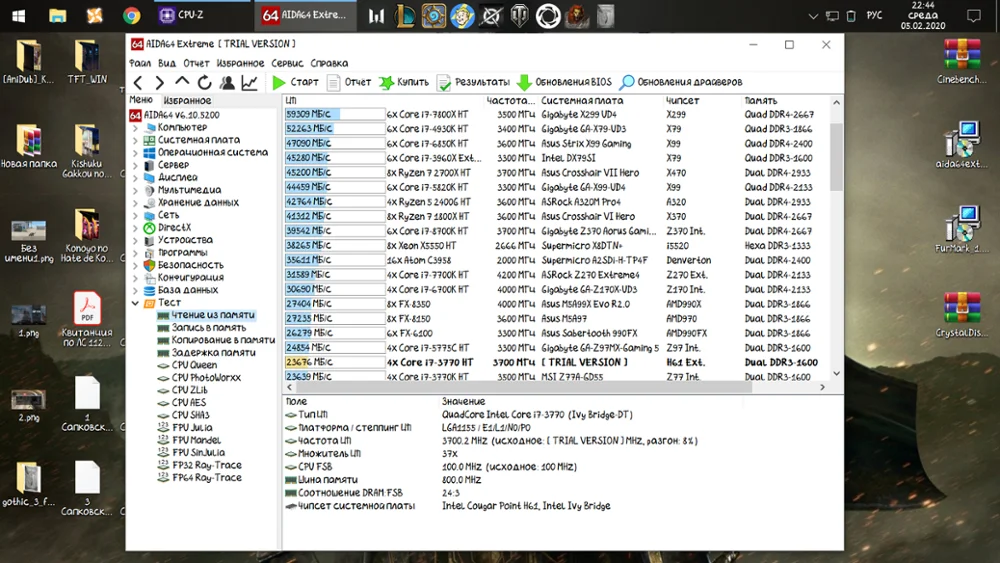Select the highlighted 23676 МБ/с result row
The image size is (1000, 563).
tap(556, 362)
